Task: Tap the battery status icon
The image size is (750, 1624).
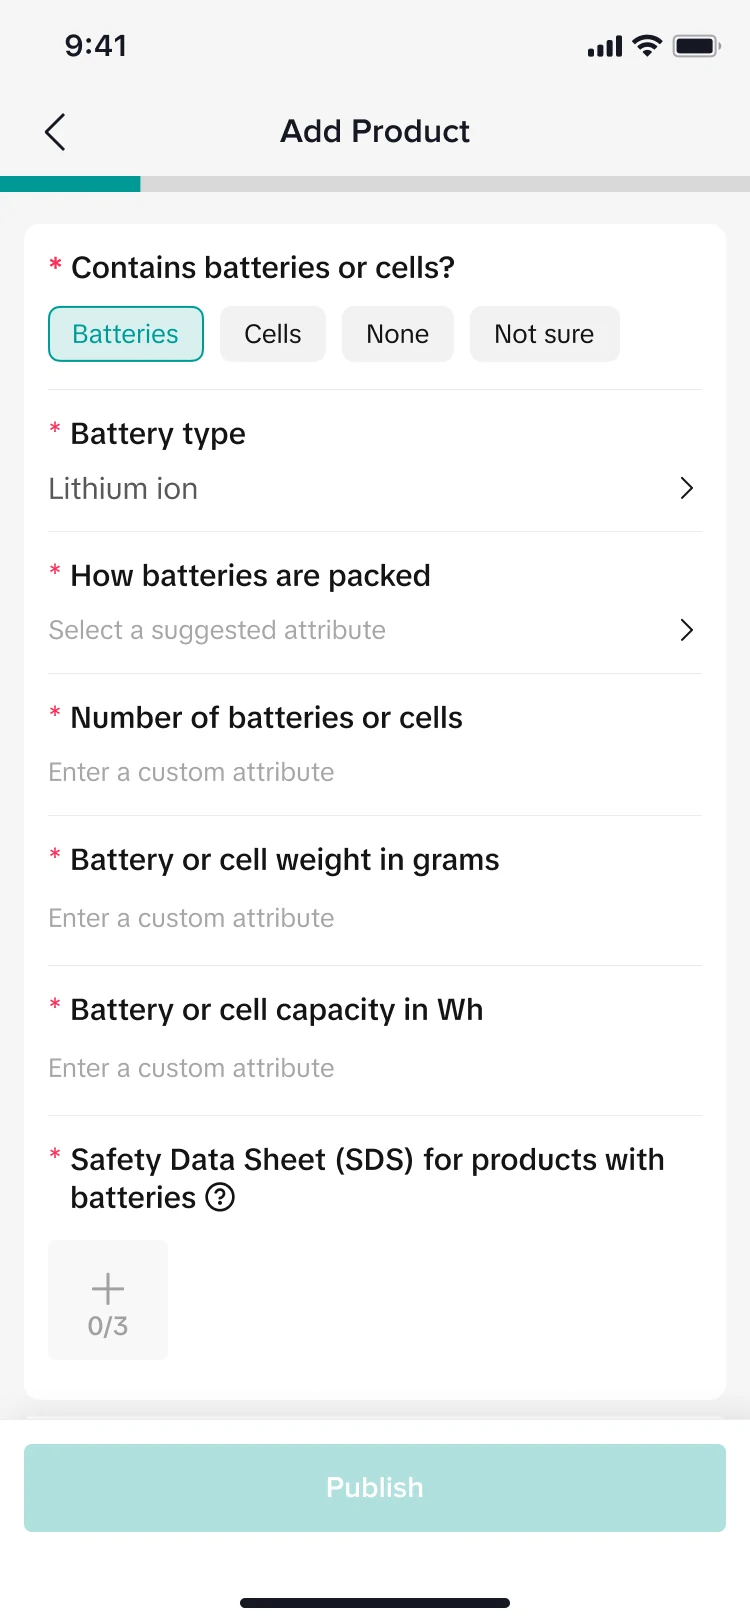Action: (x=696, y=46)
